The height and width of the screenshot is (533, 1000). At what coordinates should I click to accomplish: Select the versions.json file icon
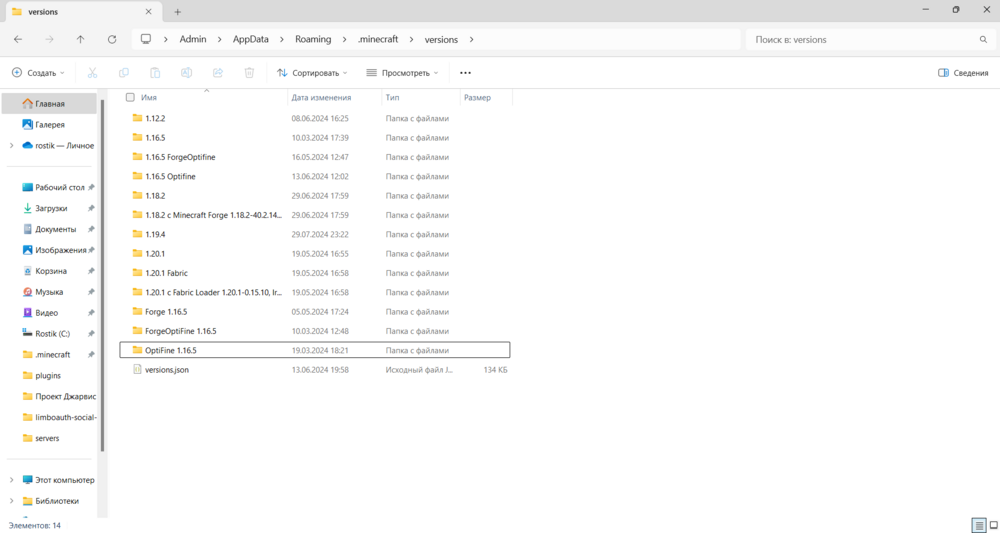pyautogui.click(x=136, y=369)
